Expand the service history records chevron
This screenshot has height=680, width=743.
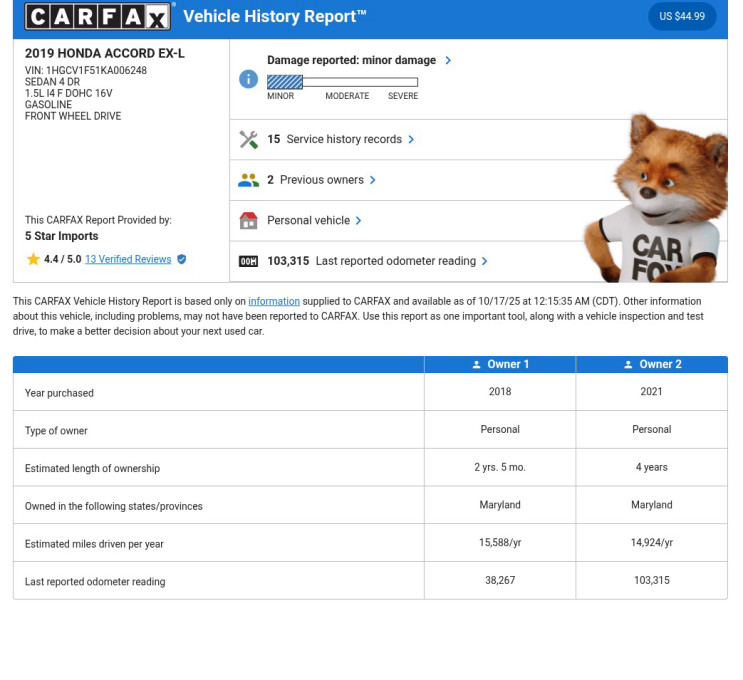coord(411,140)
